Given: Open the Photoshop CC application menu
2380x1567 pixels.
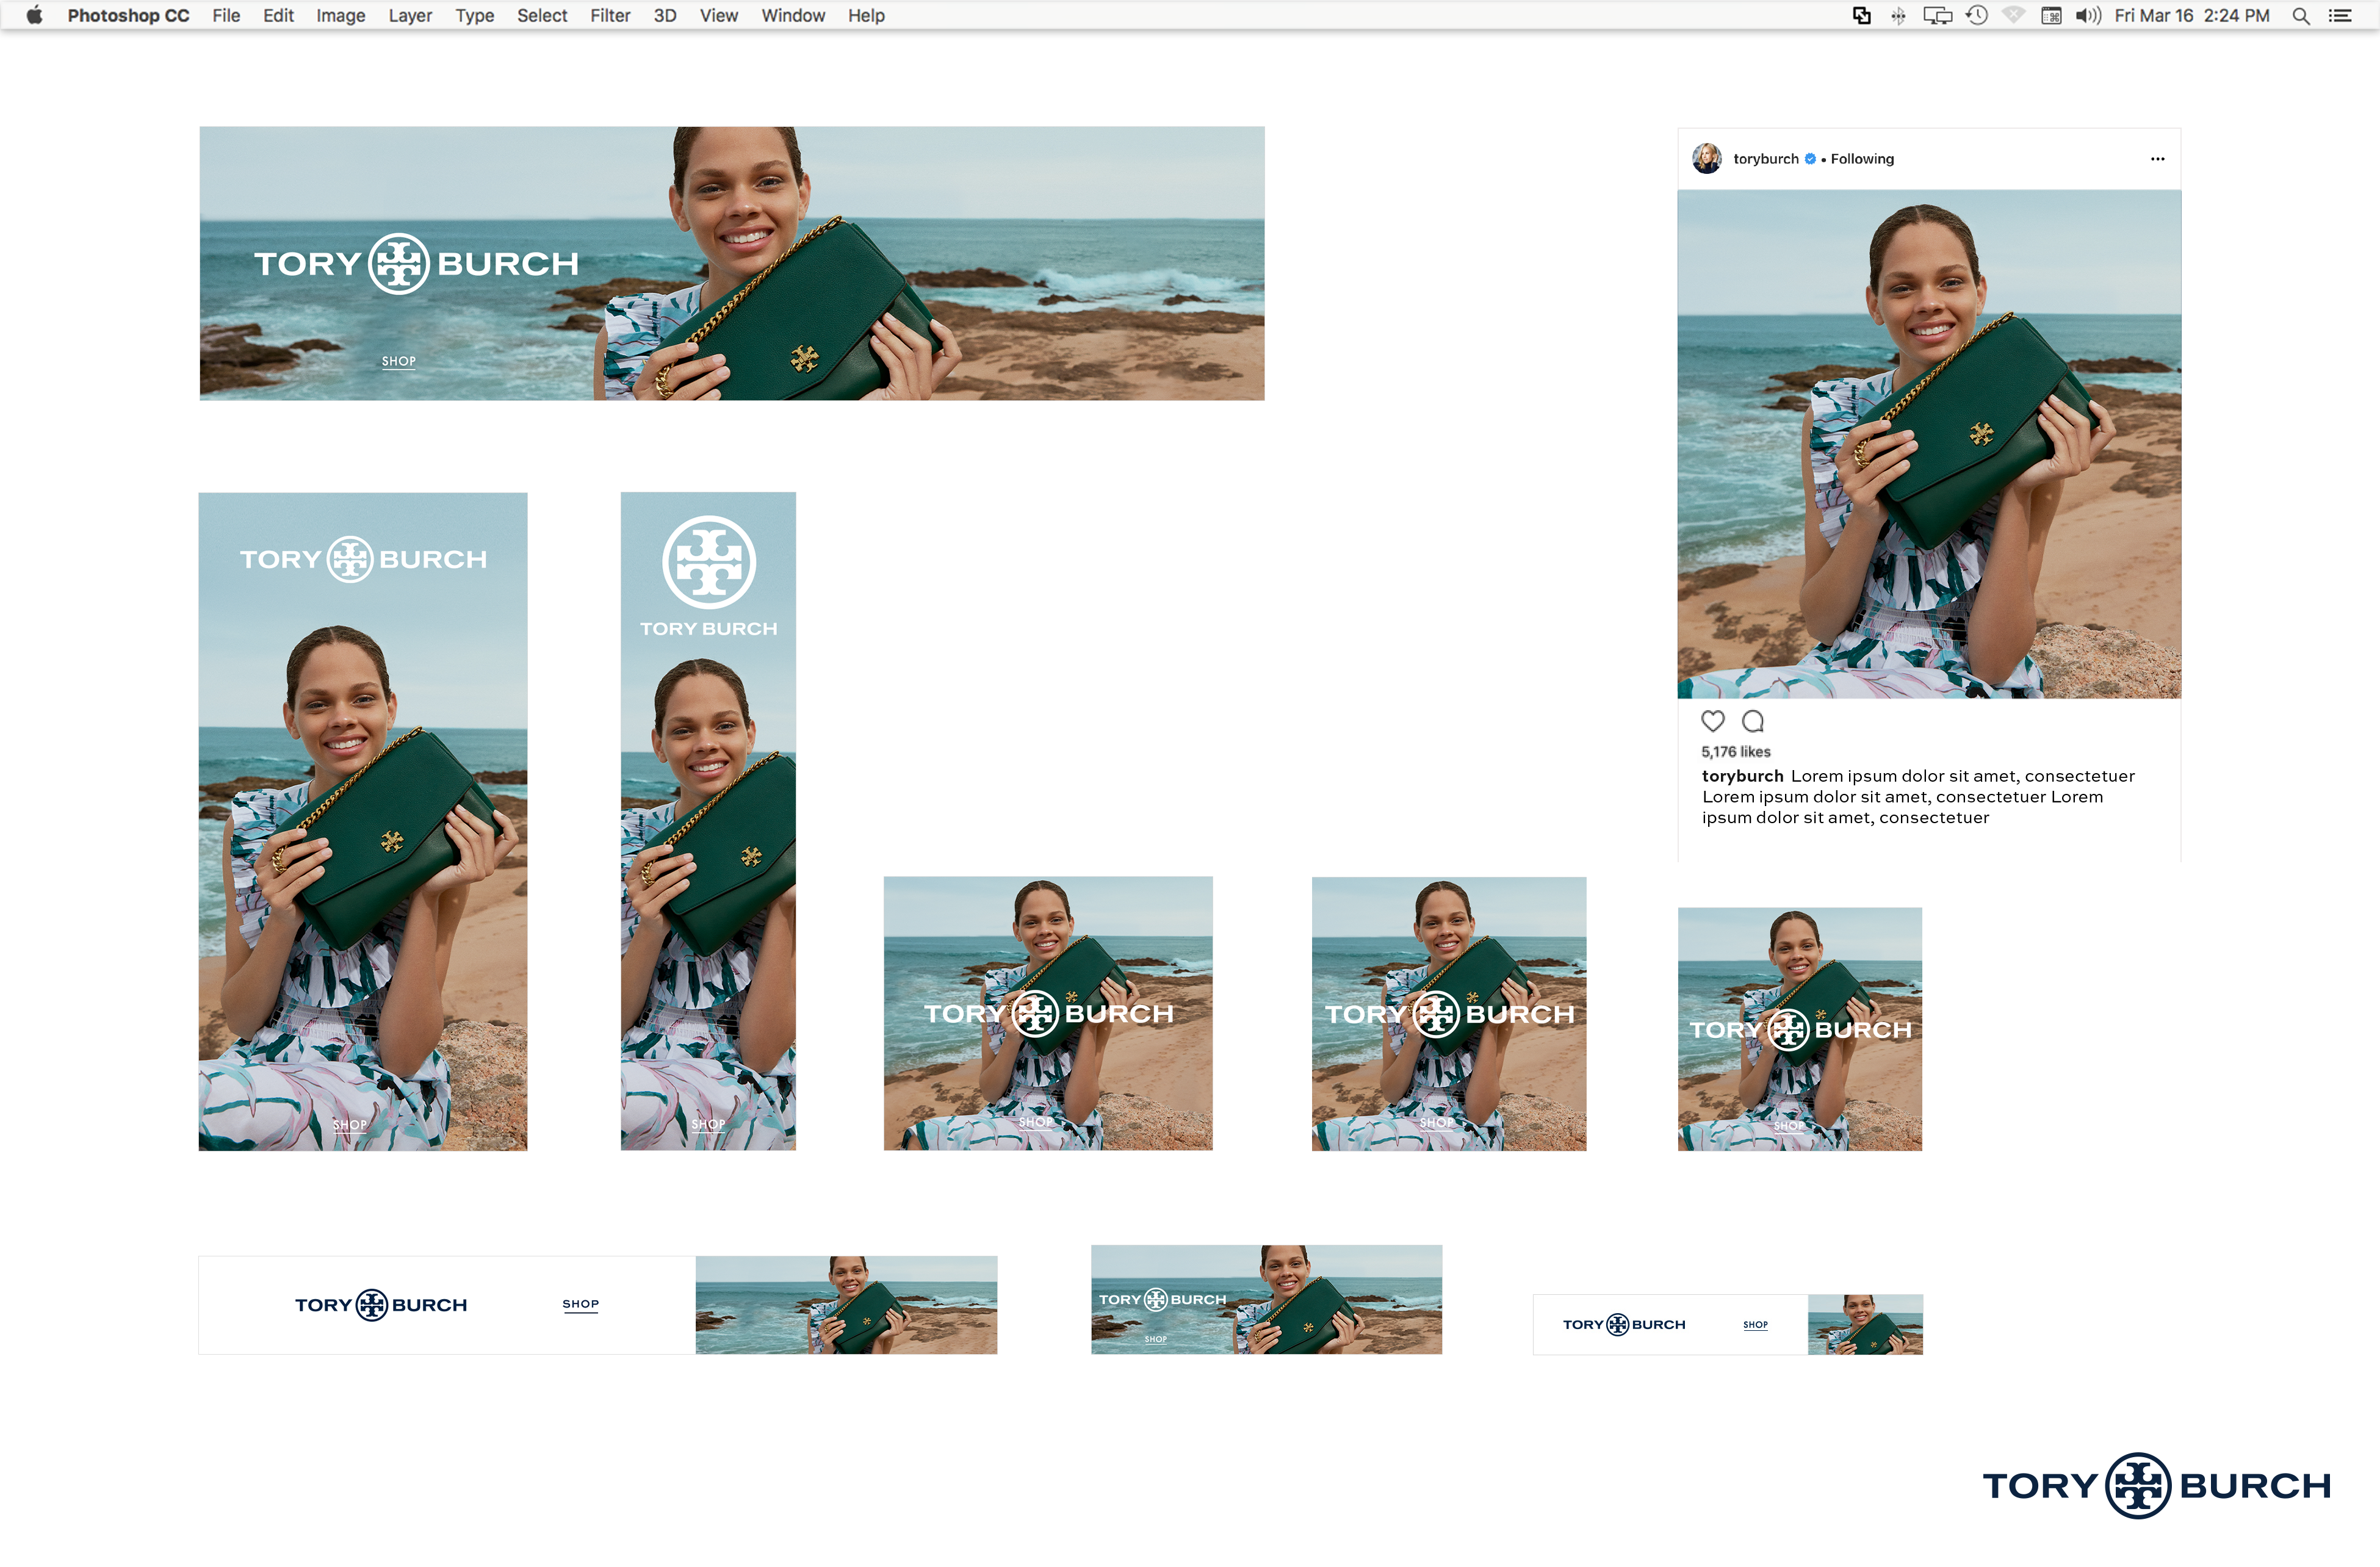Looking at the screenshot, I should point(128,15).
